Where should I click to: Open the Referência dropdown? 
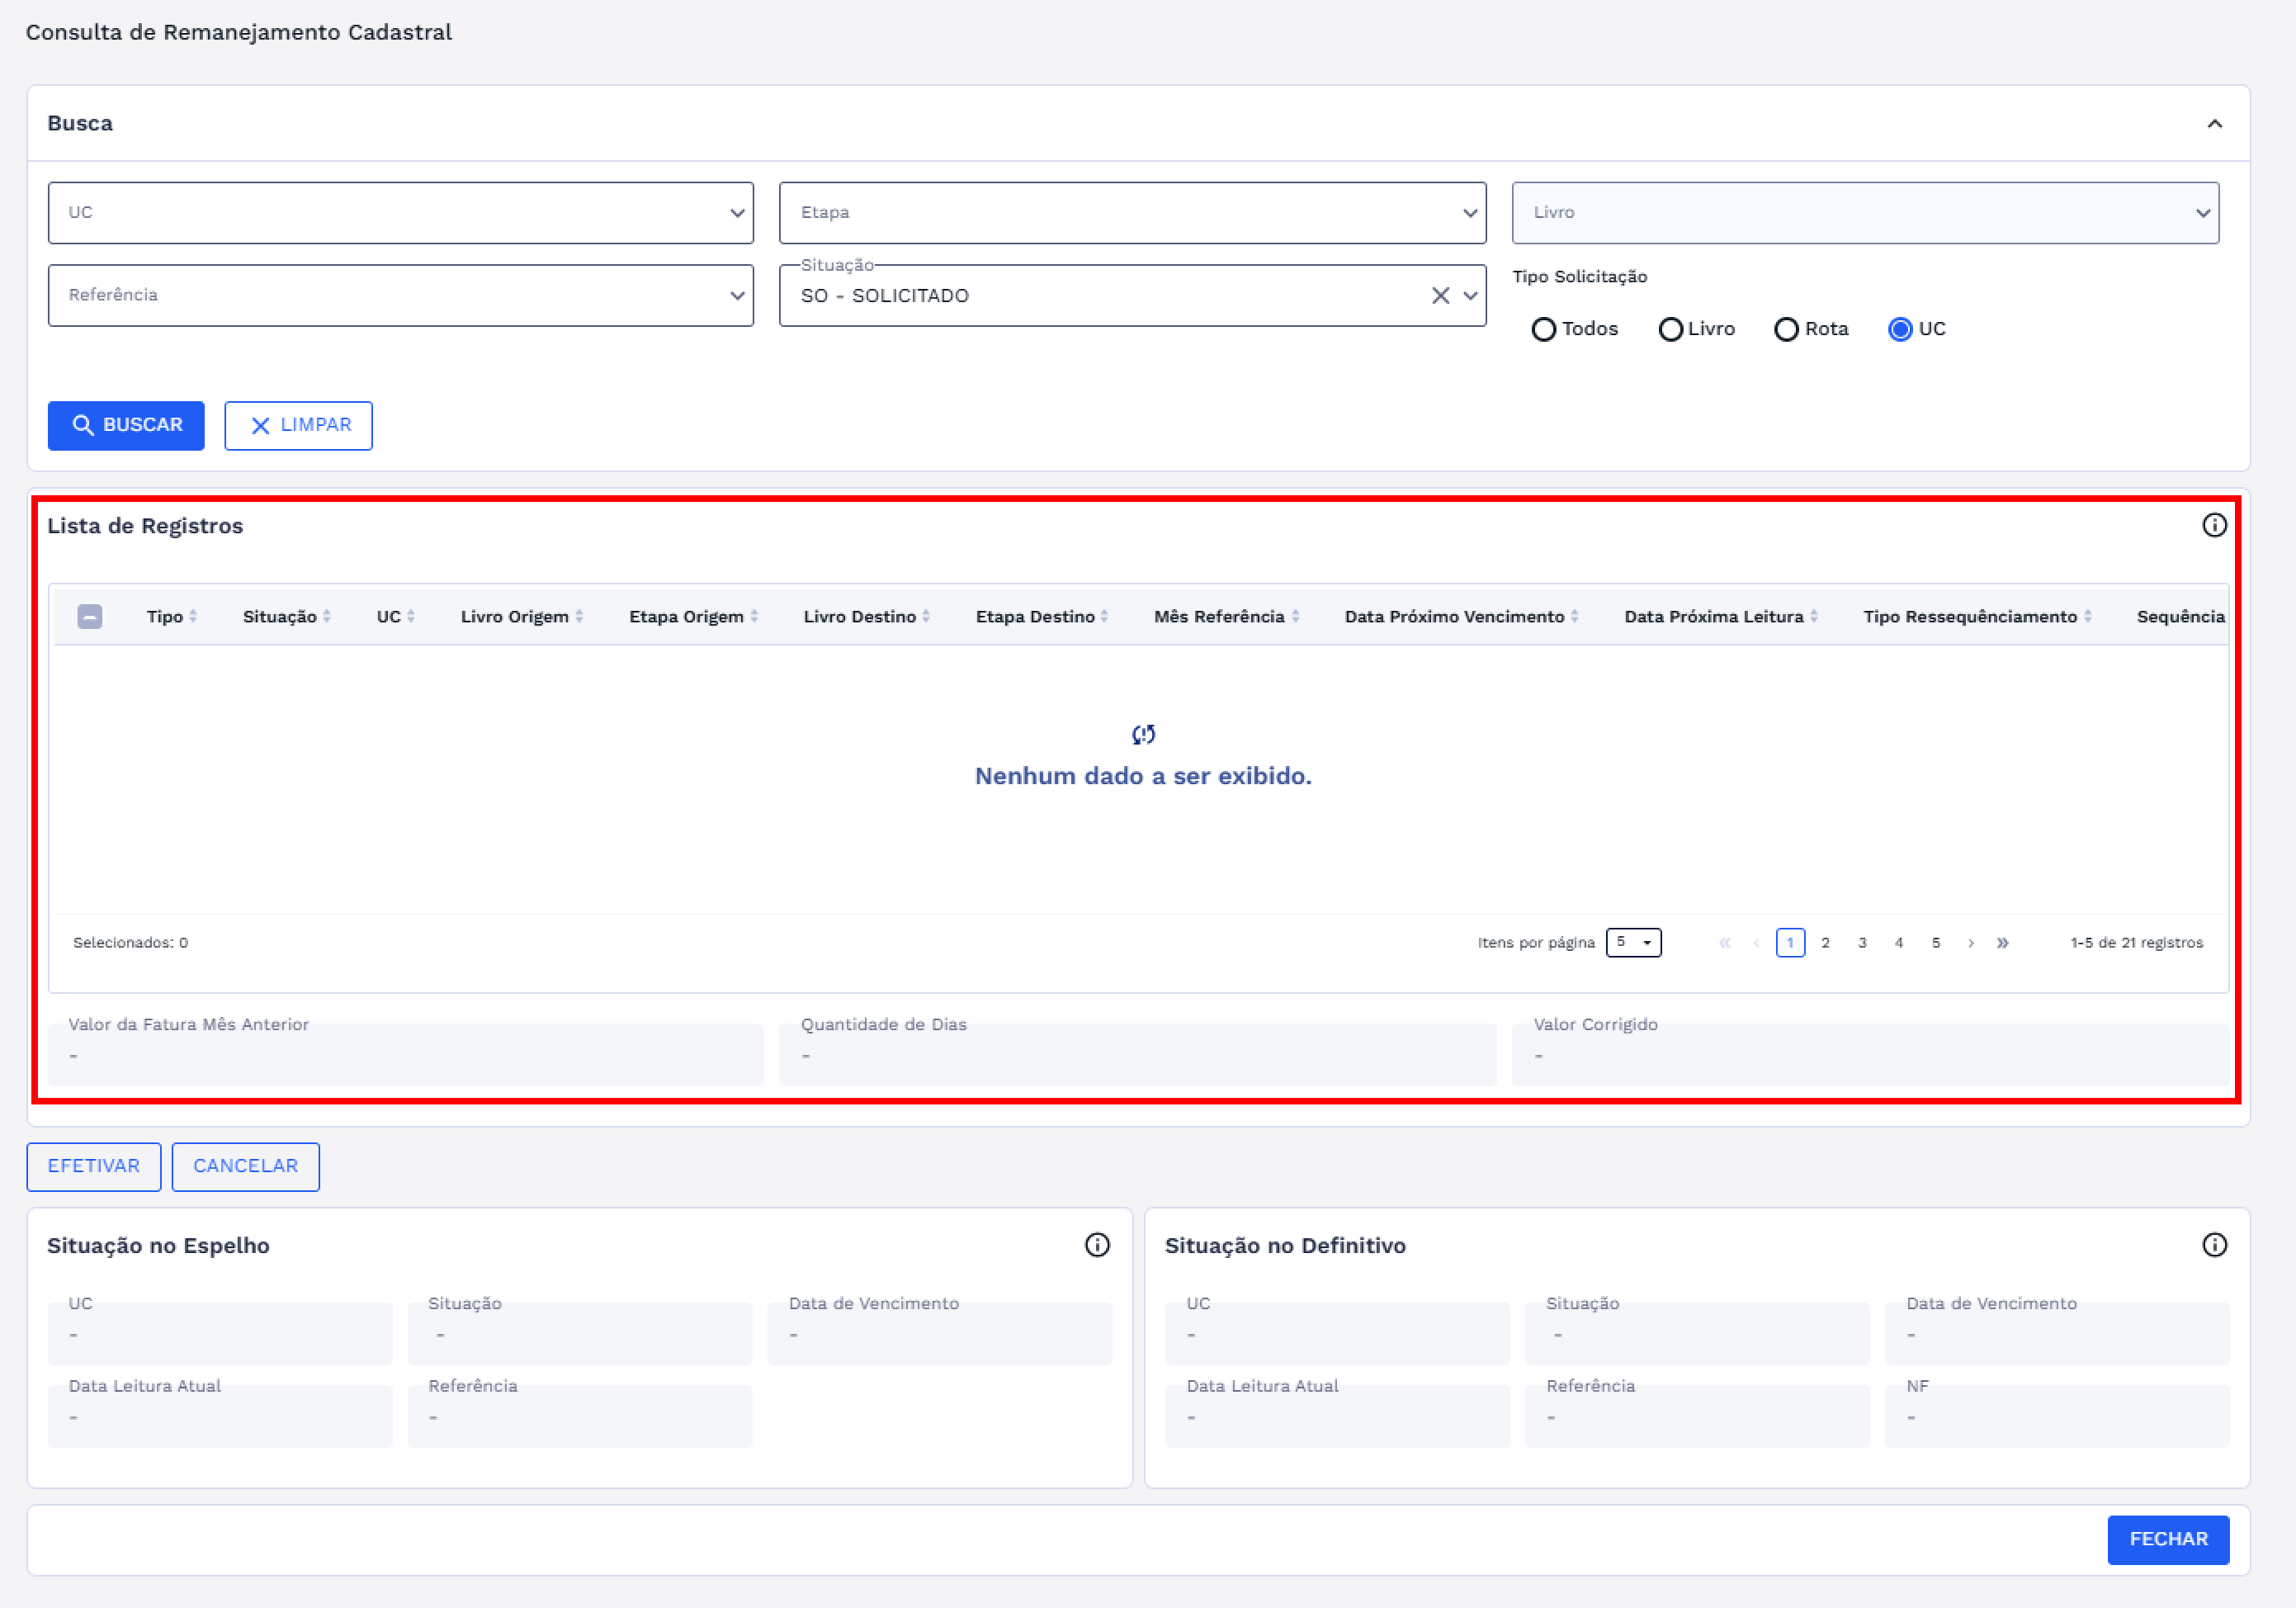coord(400,295)
